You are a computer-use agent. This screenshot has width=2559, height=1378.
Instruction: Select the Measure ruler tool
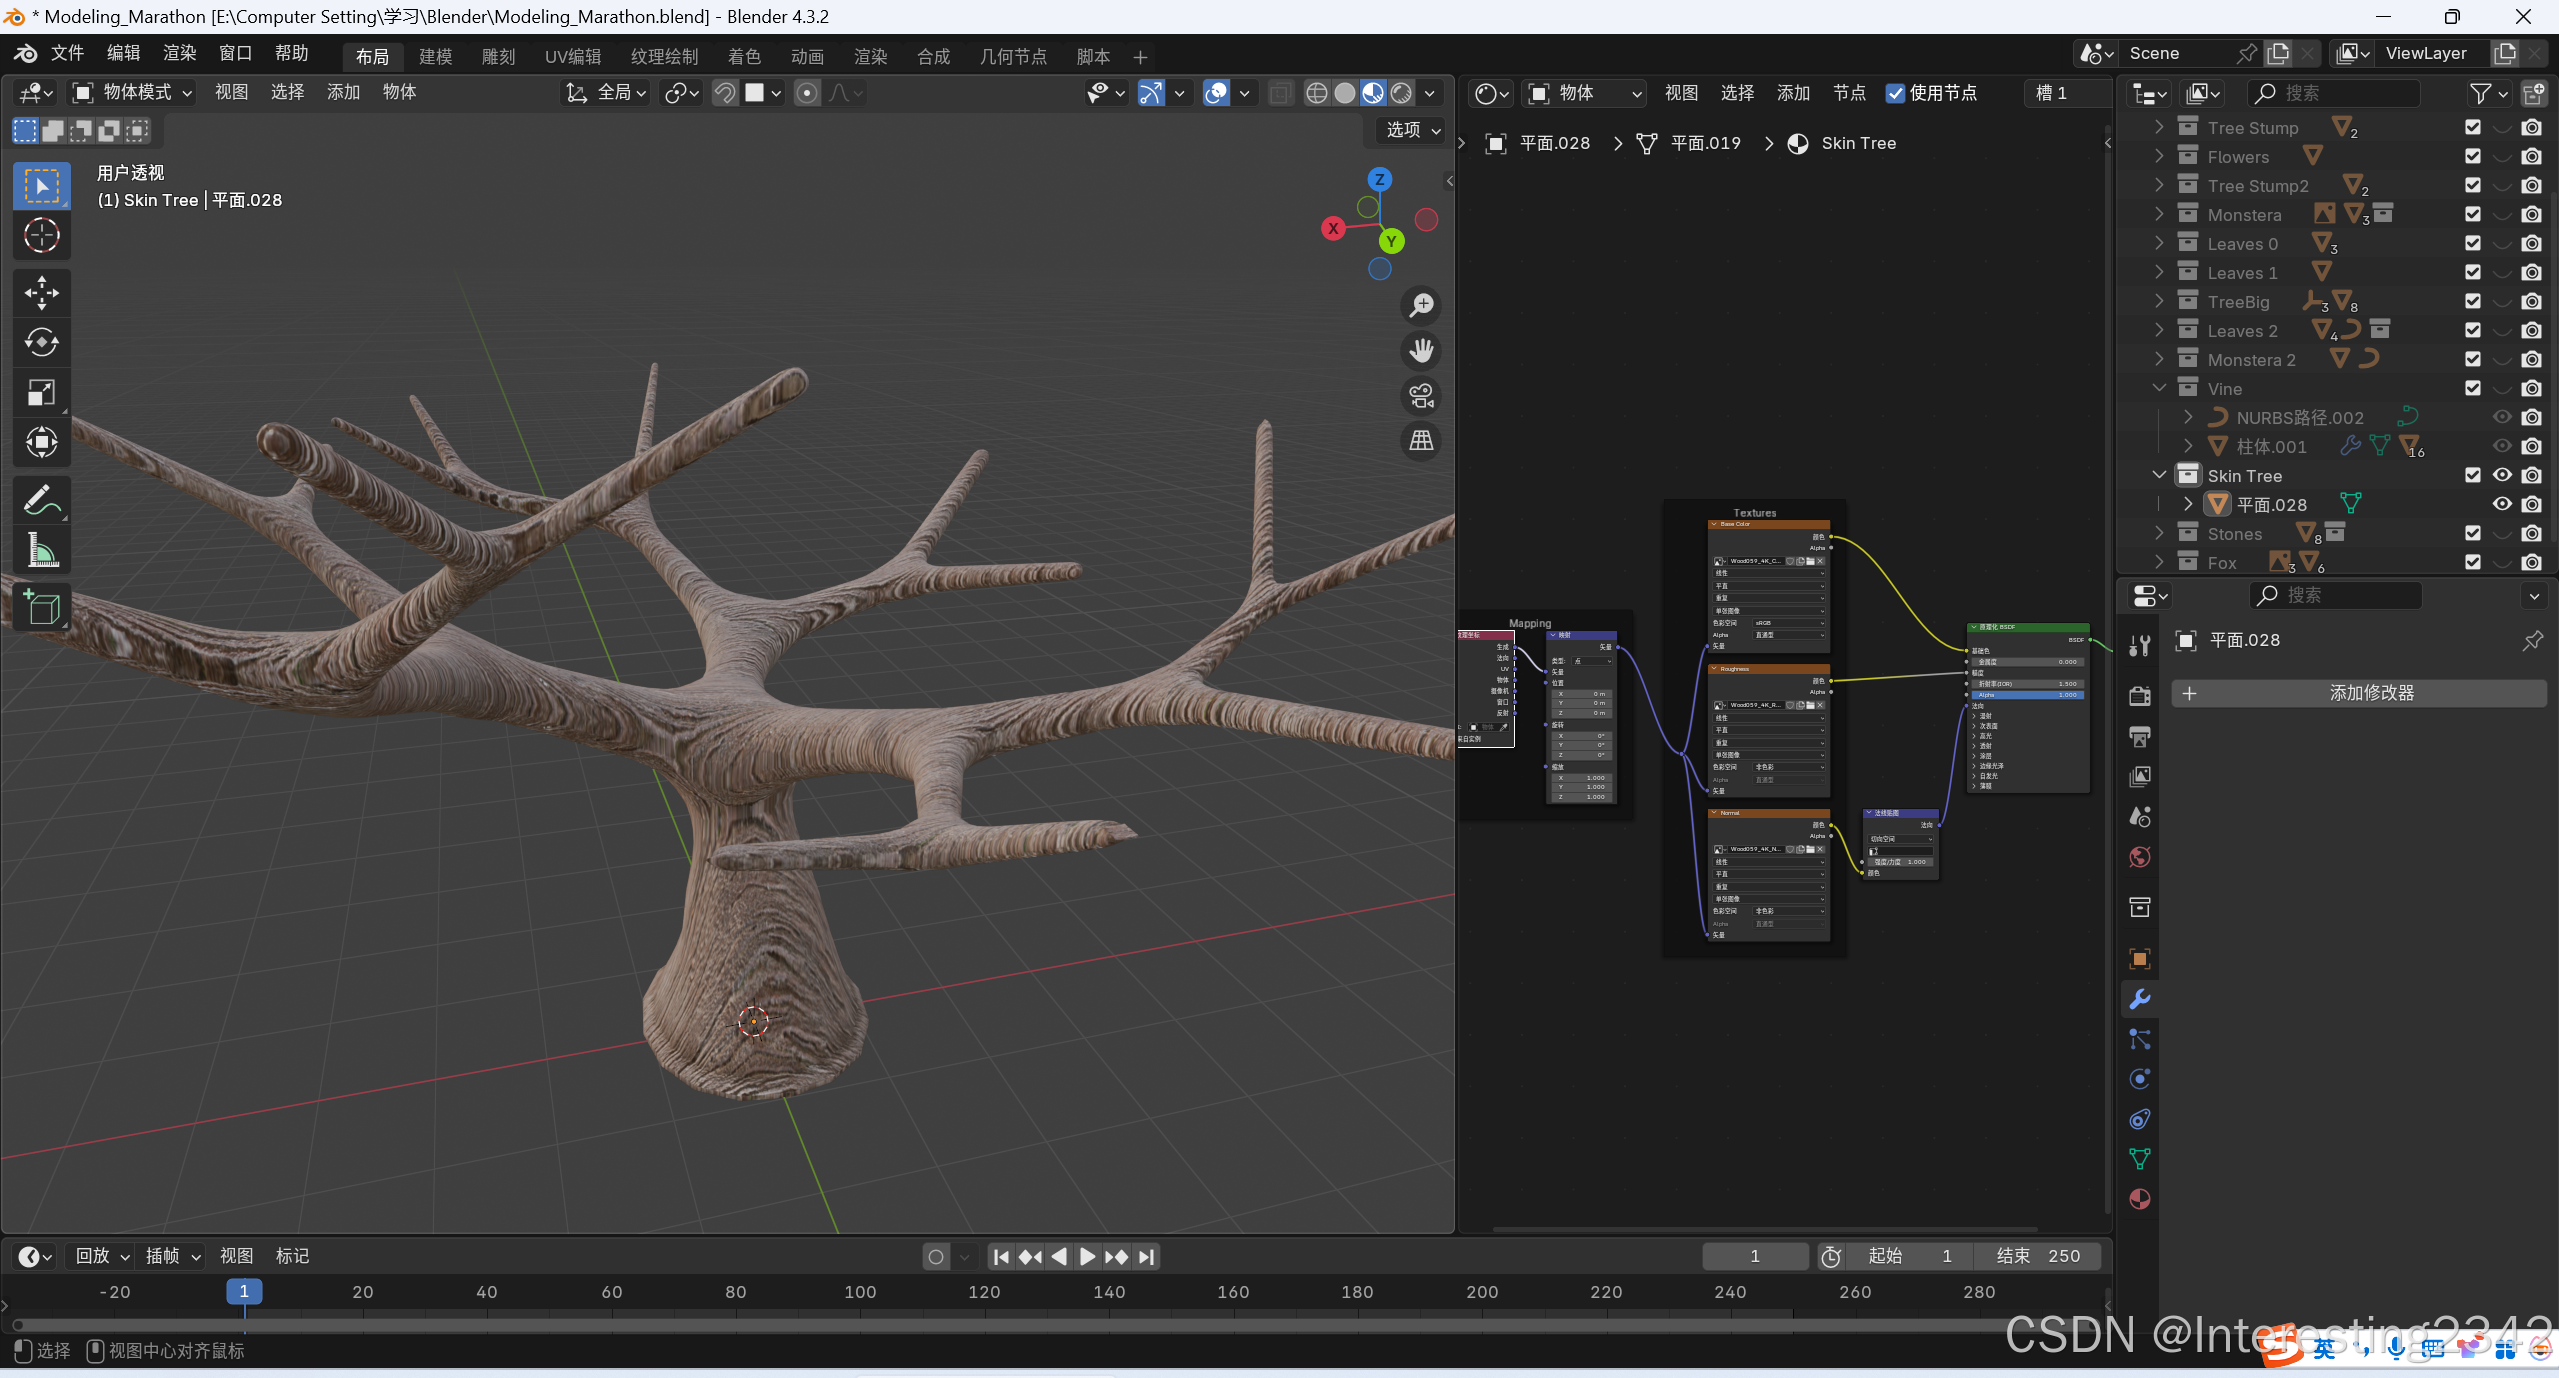point(41,550)
